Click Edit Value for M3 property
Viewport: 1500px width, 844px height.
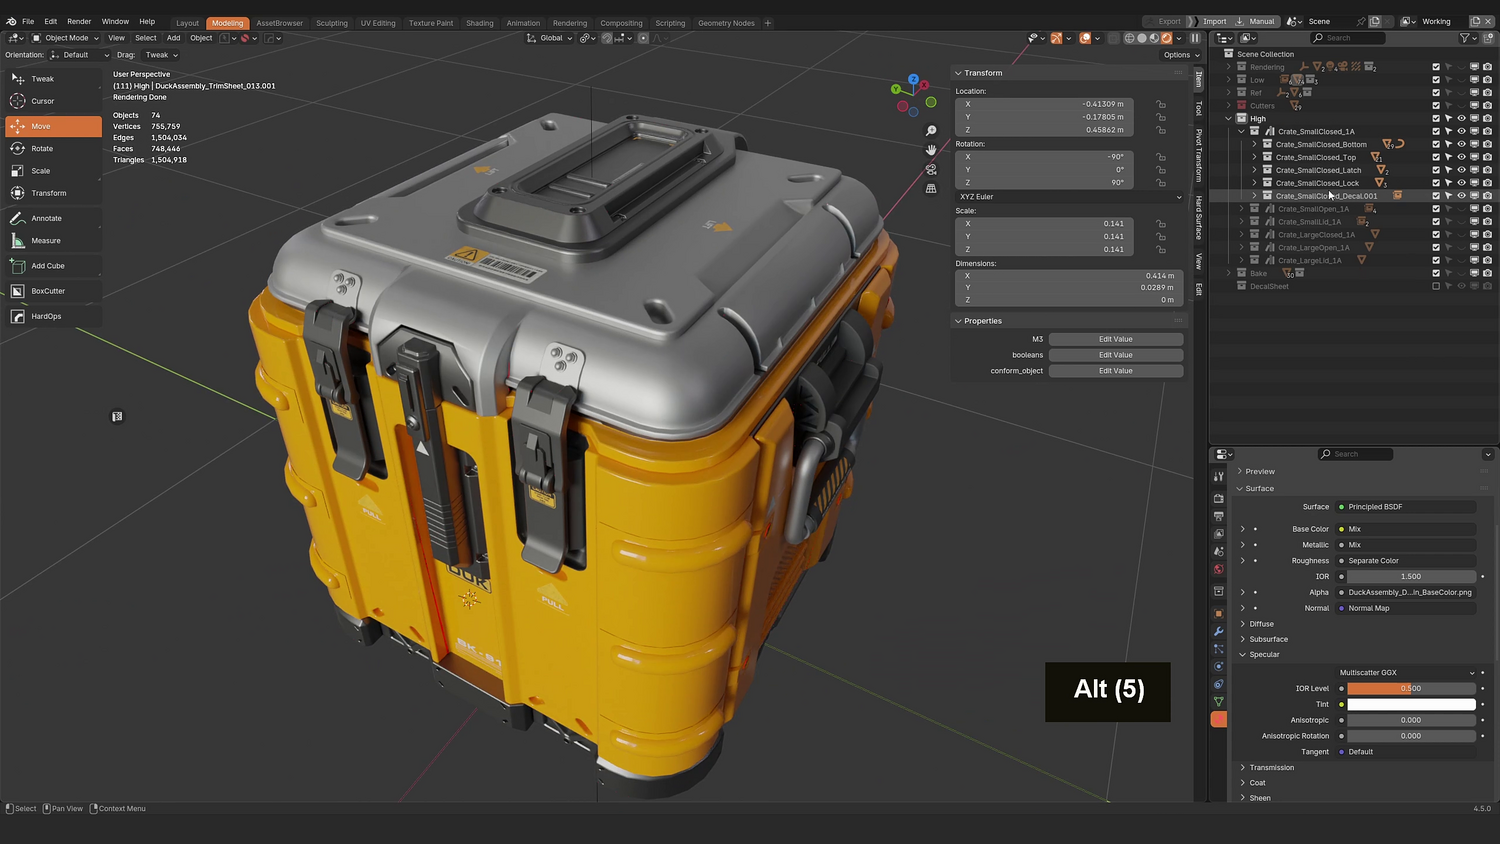tap(1116, 339)
